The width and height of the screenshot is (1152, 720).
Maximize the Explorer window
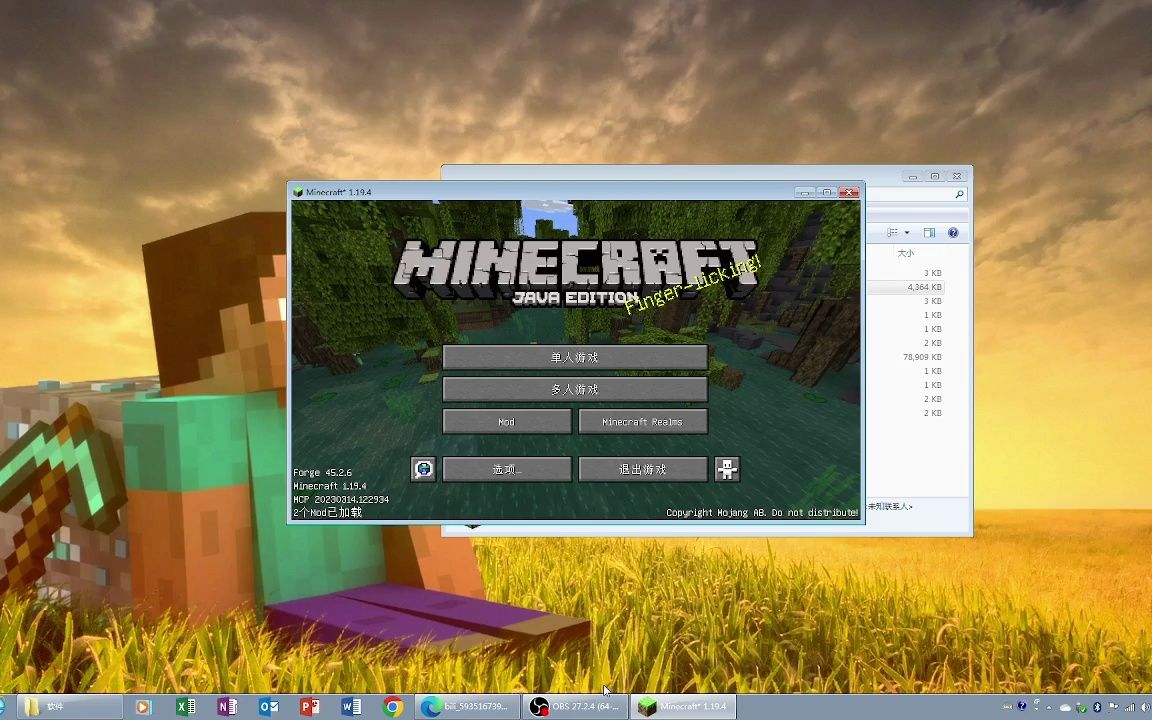935,176
